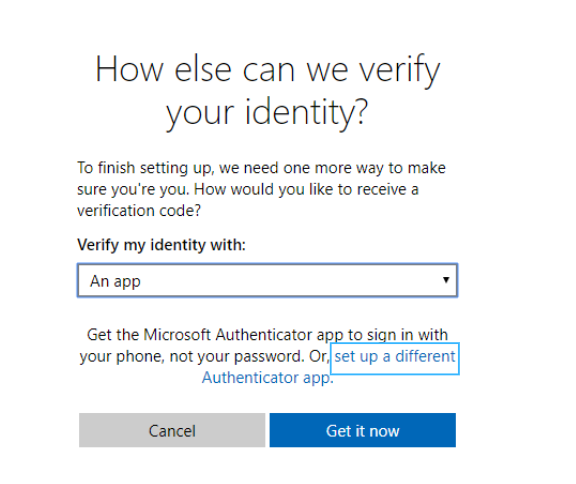
Task: Click the Get it now button
Action: pos(363,430)
